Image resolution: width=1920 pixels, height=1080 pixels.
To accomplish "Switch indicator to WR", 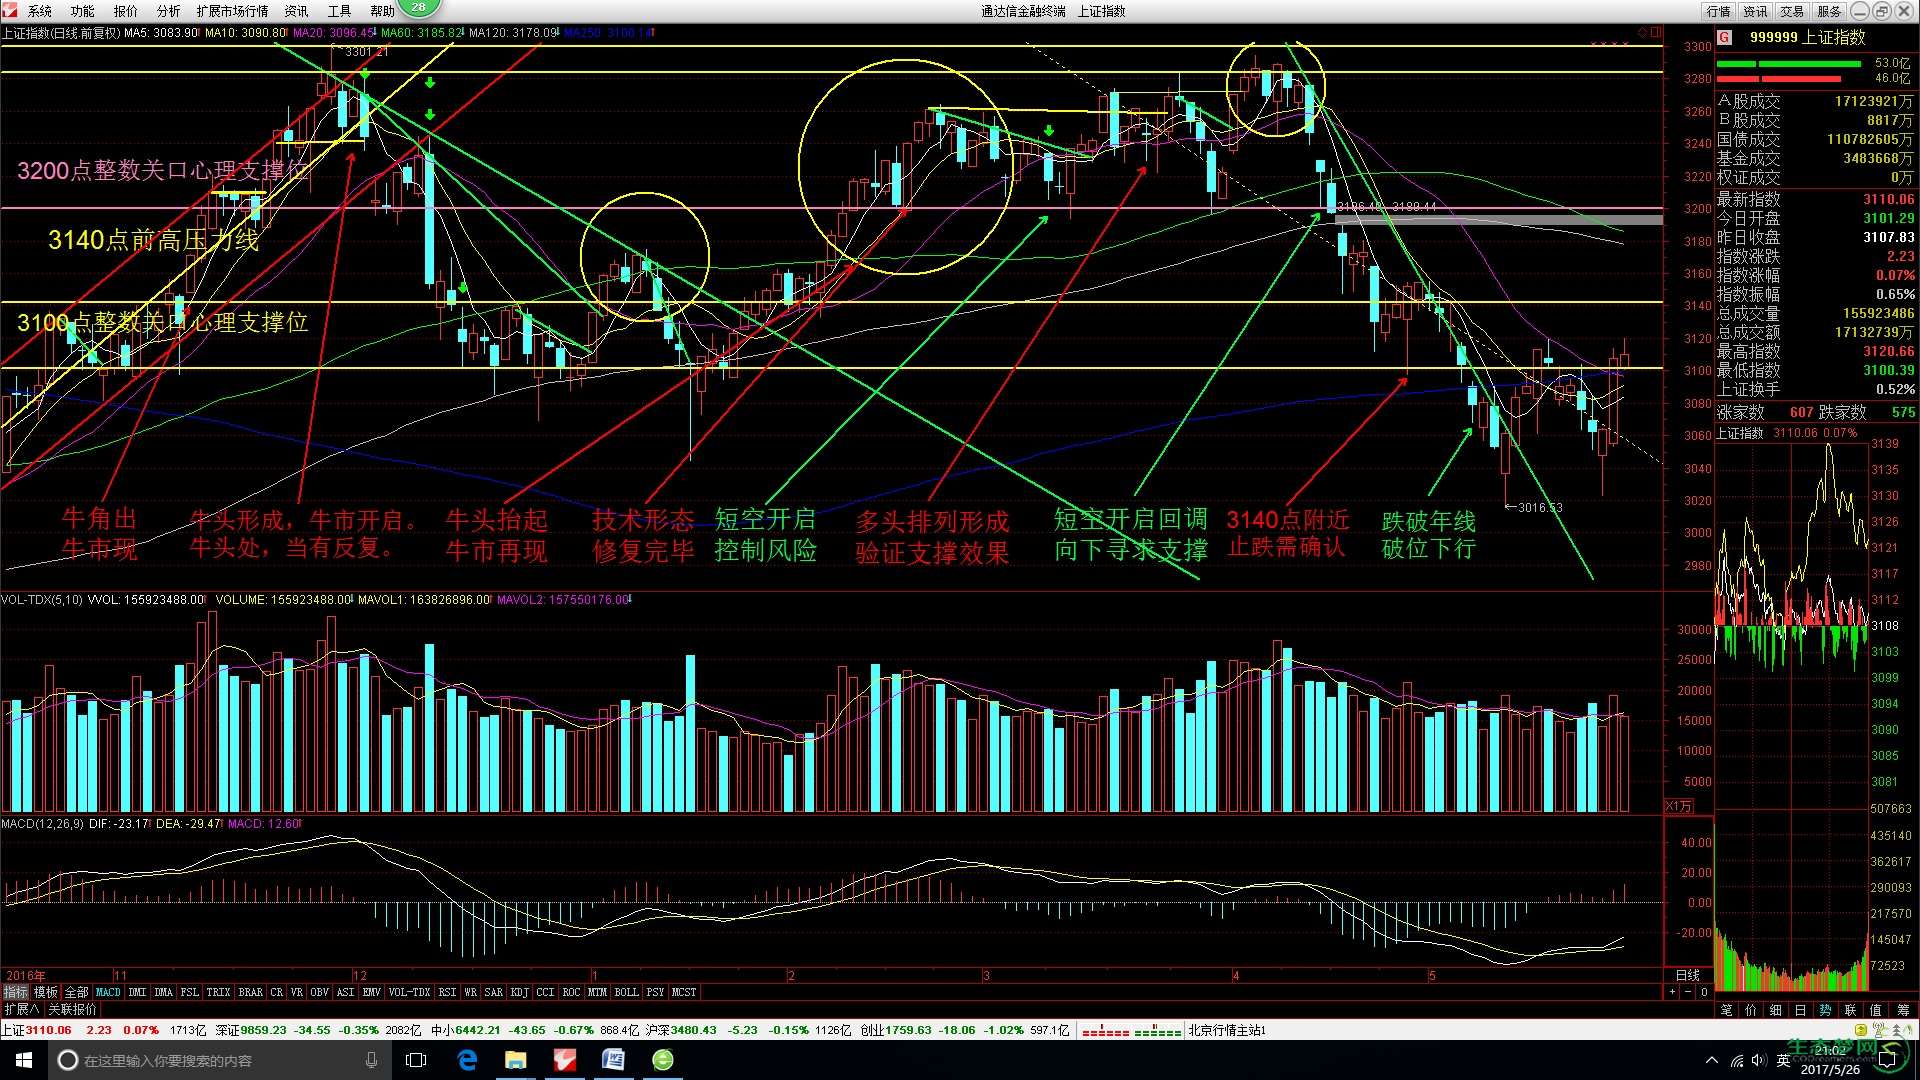I will pyautogui.click(x=471, y=992).
